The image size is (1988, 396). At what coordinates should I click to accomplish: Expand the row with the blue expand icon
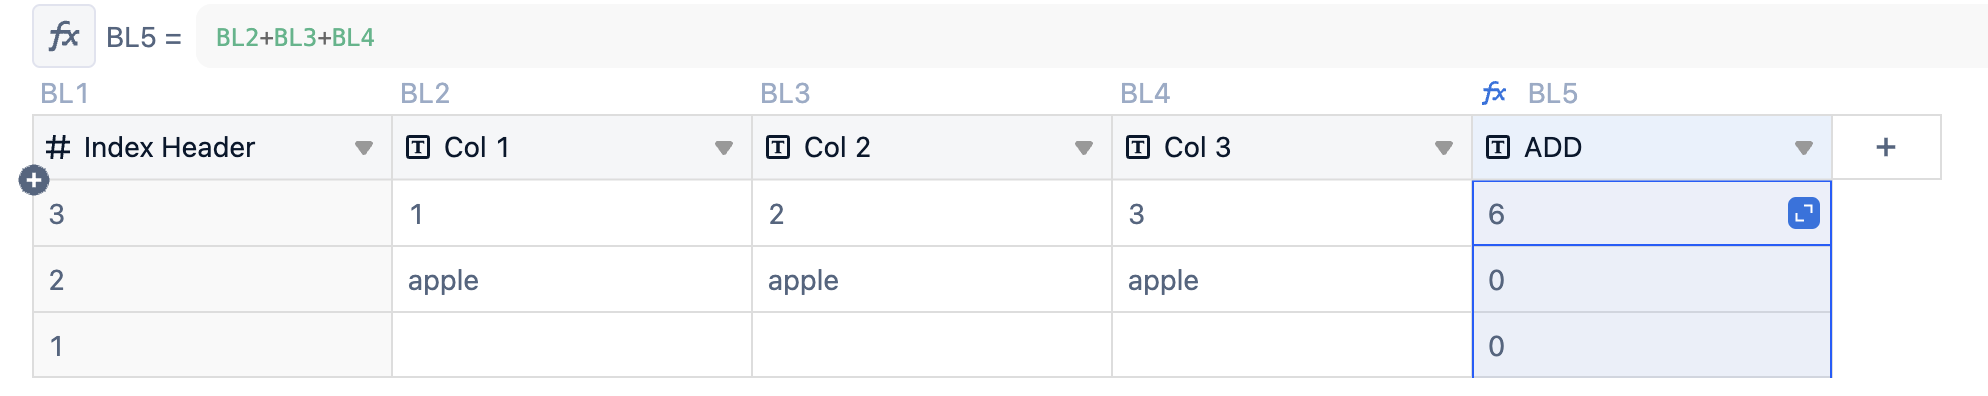[1803, 213]
